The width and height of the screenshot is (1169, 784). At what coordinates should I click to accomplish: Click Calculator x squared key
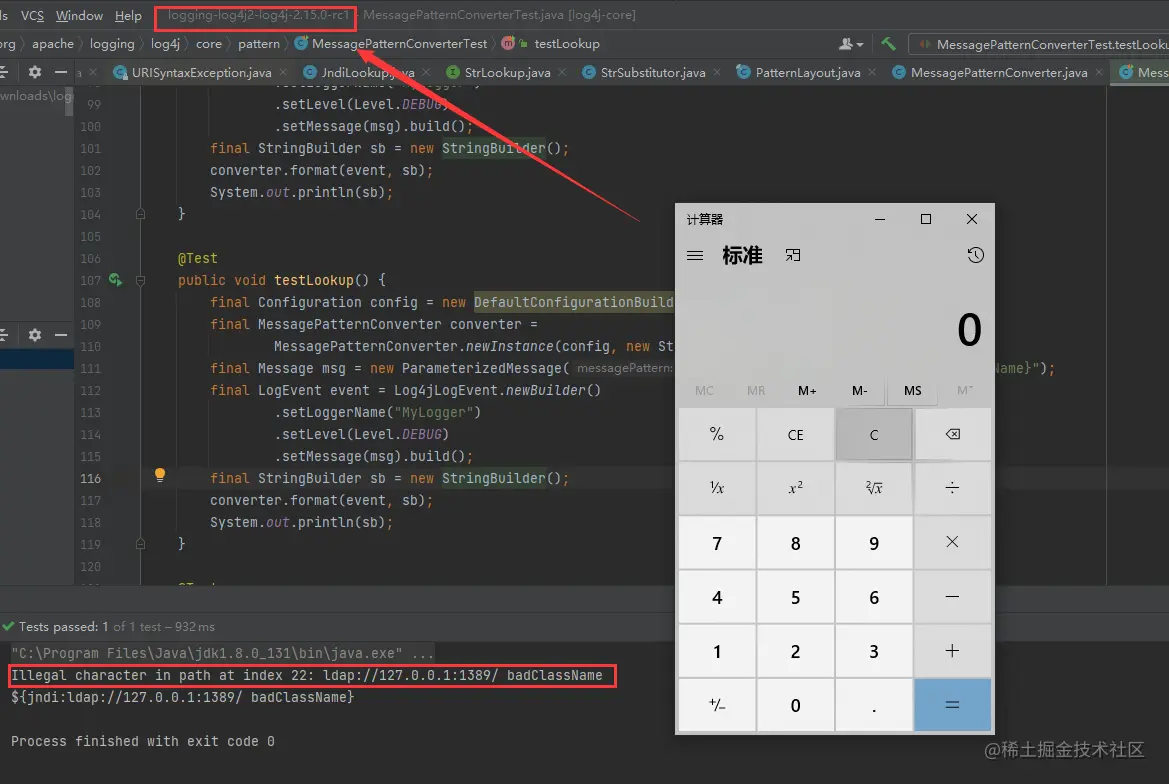pos(795,488)
